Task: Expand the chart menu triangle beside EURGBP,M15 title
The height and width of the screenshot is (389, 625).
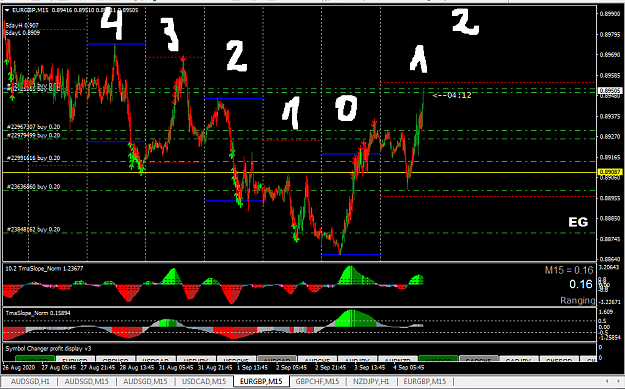Action: tap(7, 10)
